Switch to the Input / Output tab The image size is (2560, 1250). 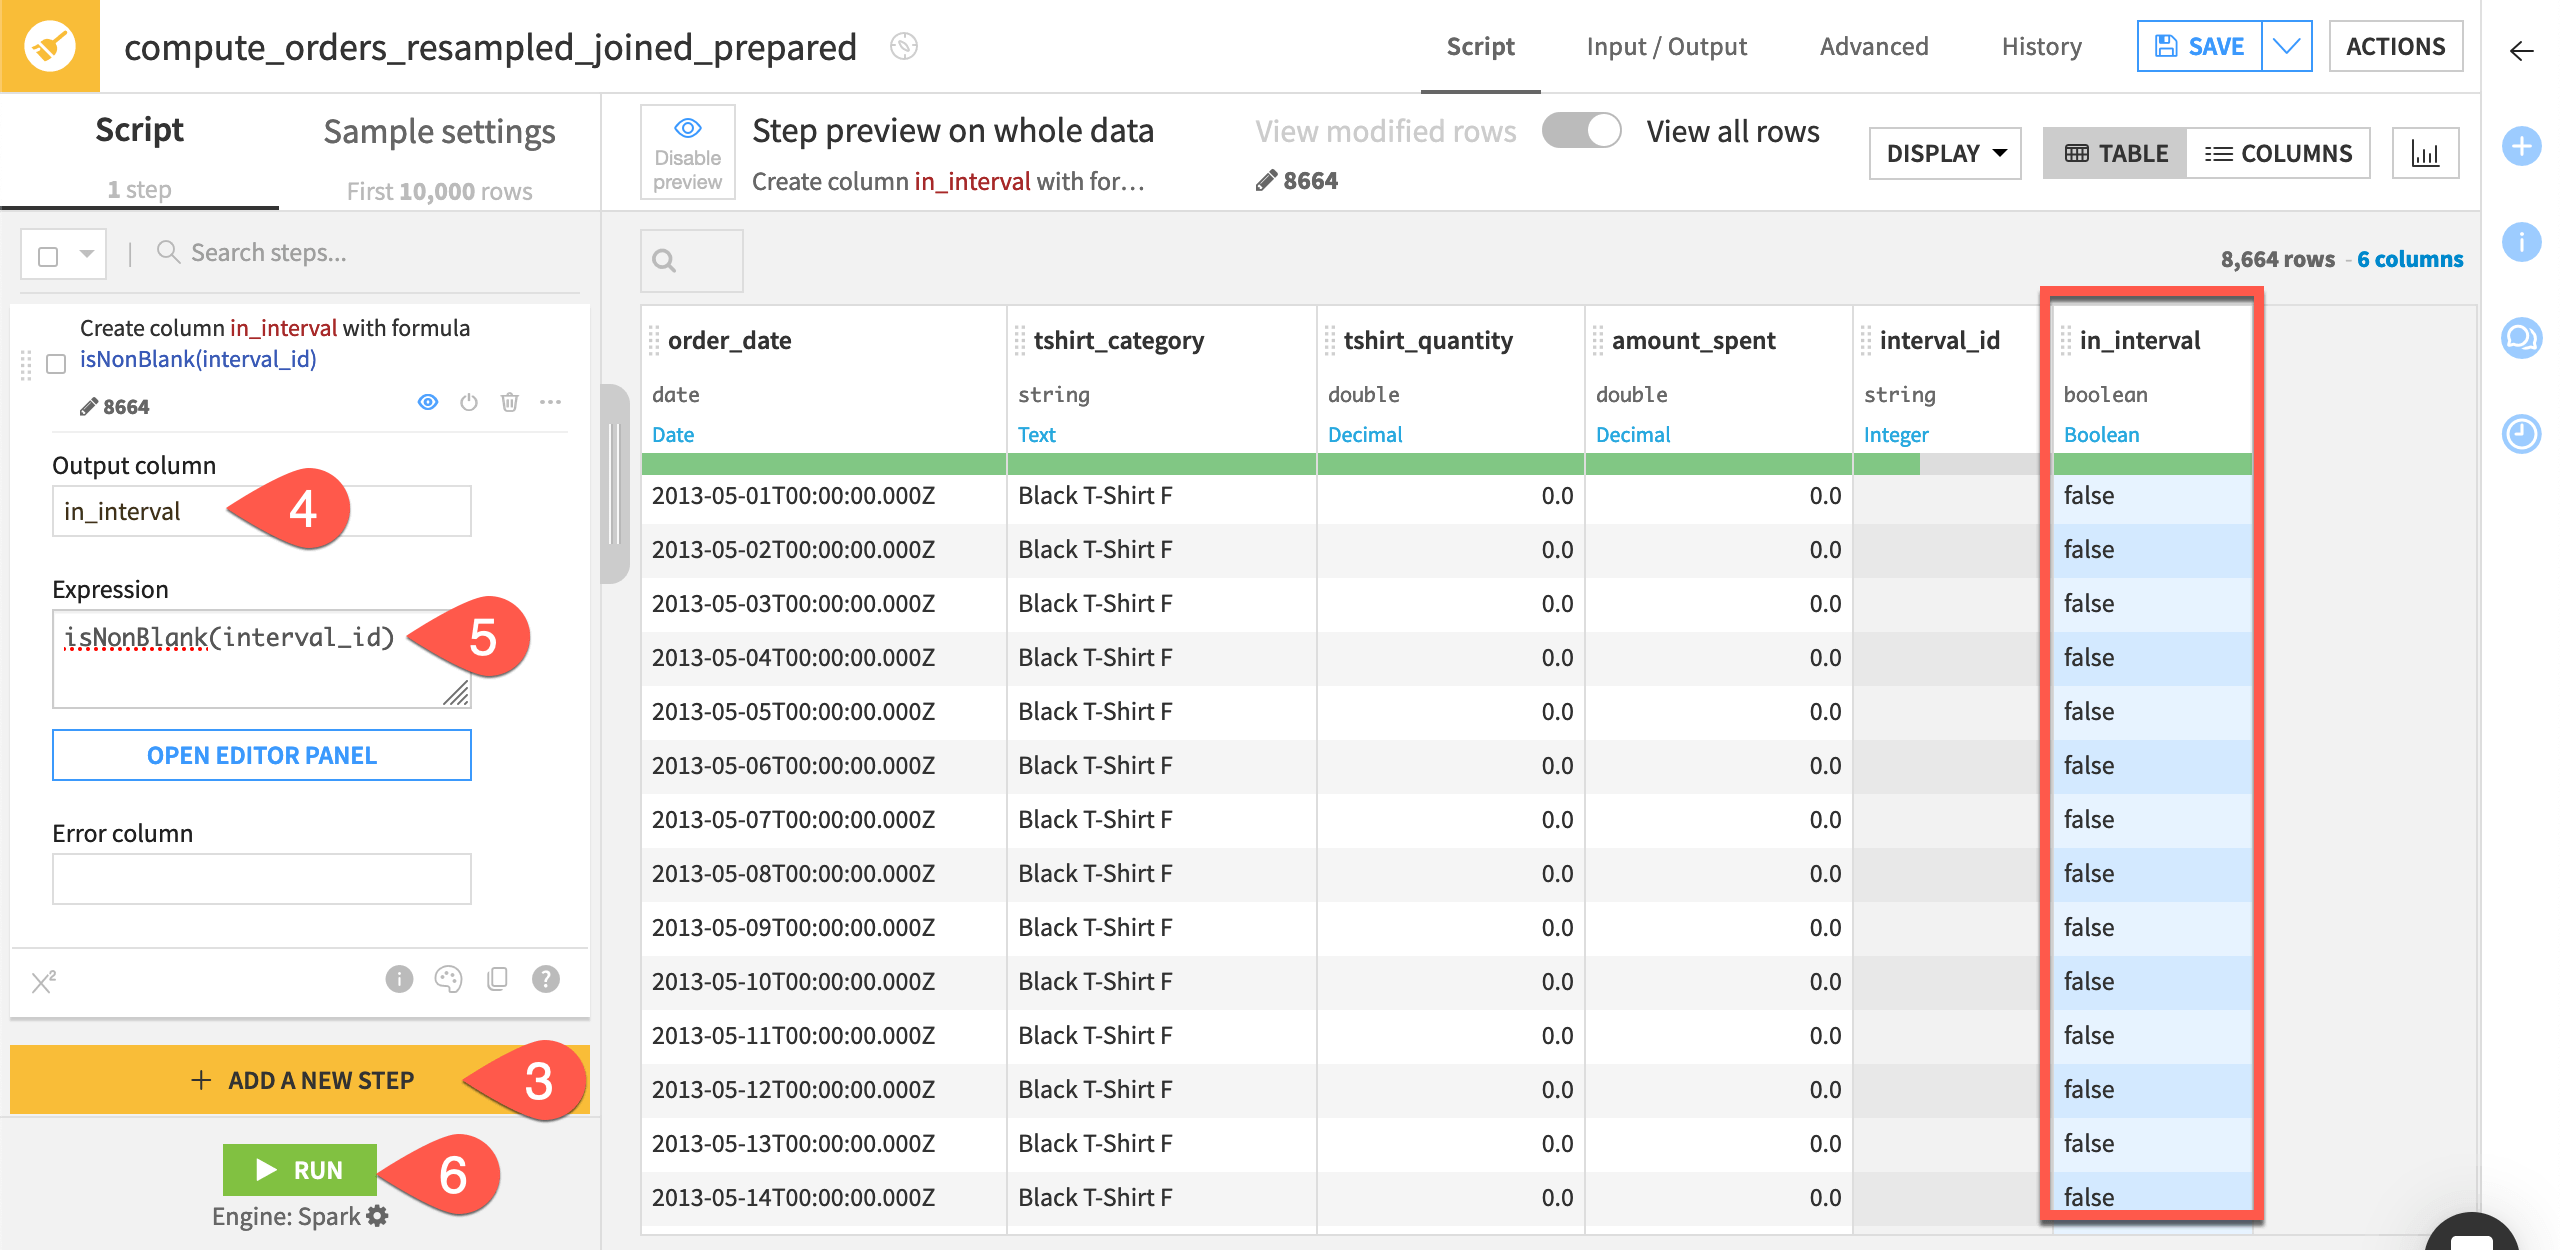click(1667, 46)
